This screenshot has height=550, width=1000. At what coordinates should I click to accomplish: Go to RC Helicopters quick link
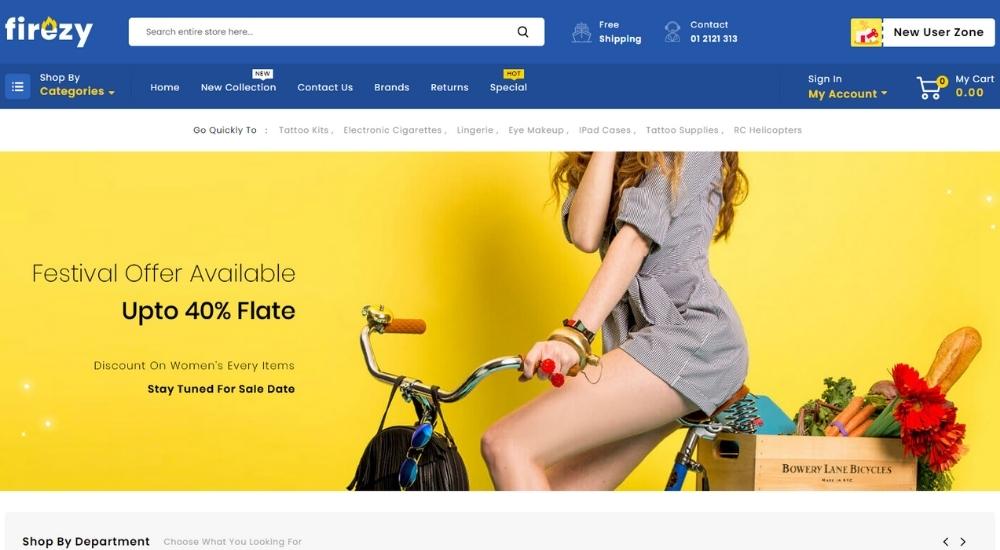pos(767,130)
